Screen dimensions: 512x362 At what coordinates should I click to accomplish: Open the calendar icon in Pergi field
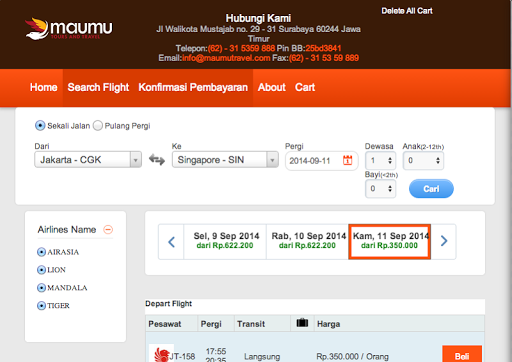pos(347,160)
